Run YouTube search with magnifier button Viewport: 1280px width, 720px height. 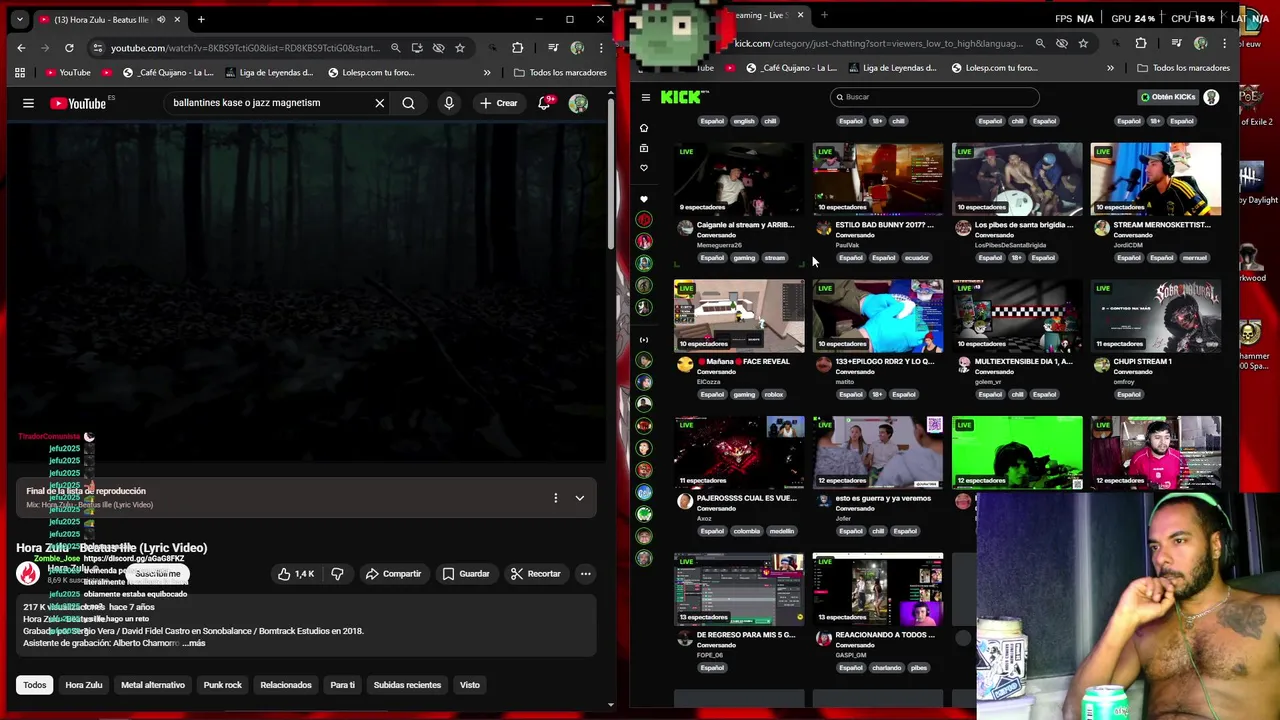pyautogui.click(x=408, y=103)
